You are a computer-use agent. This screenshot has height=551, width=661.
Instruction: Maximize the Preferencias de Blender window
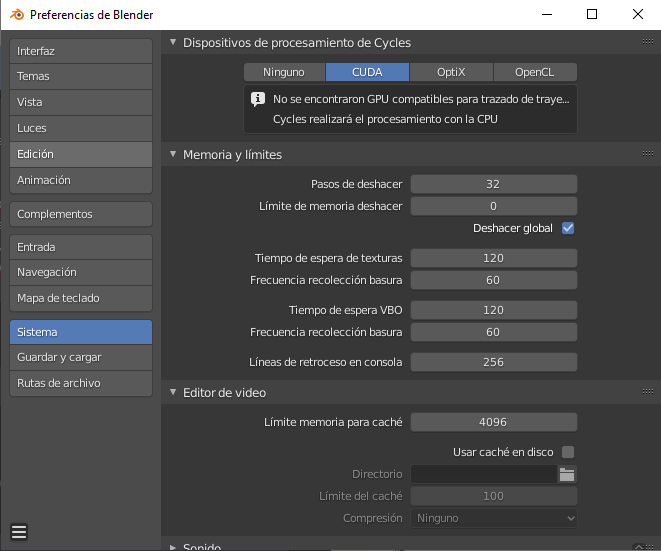pyautogui.click(x=592, y=14)
